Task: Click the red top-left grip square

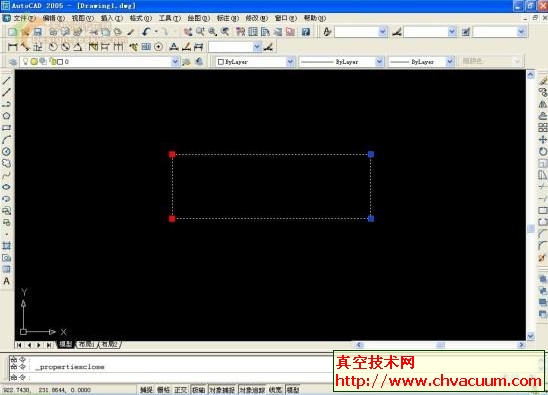Action: click(172, 154)
